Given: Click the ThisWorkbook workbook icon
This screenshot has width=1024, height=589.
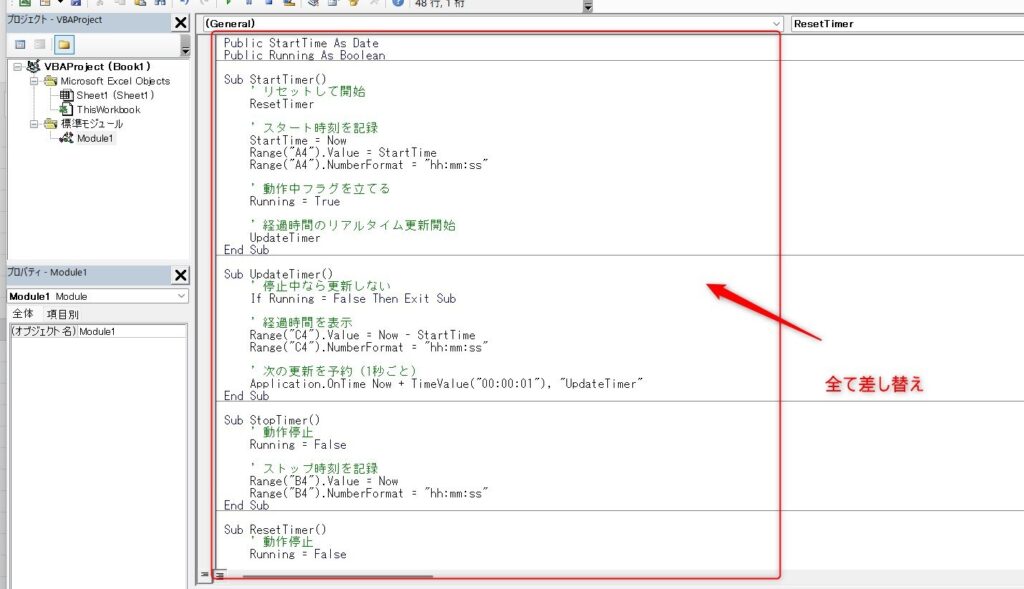Looking at the screenshot, I should click(x=67, y=109).
